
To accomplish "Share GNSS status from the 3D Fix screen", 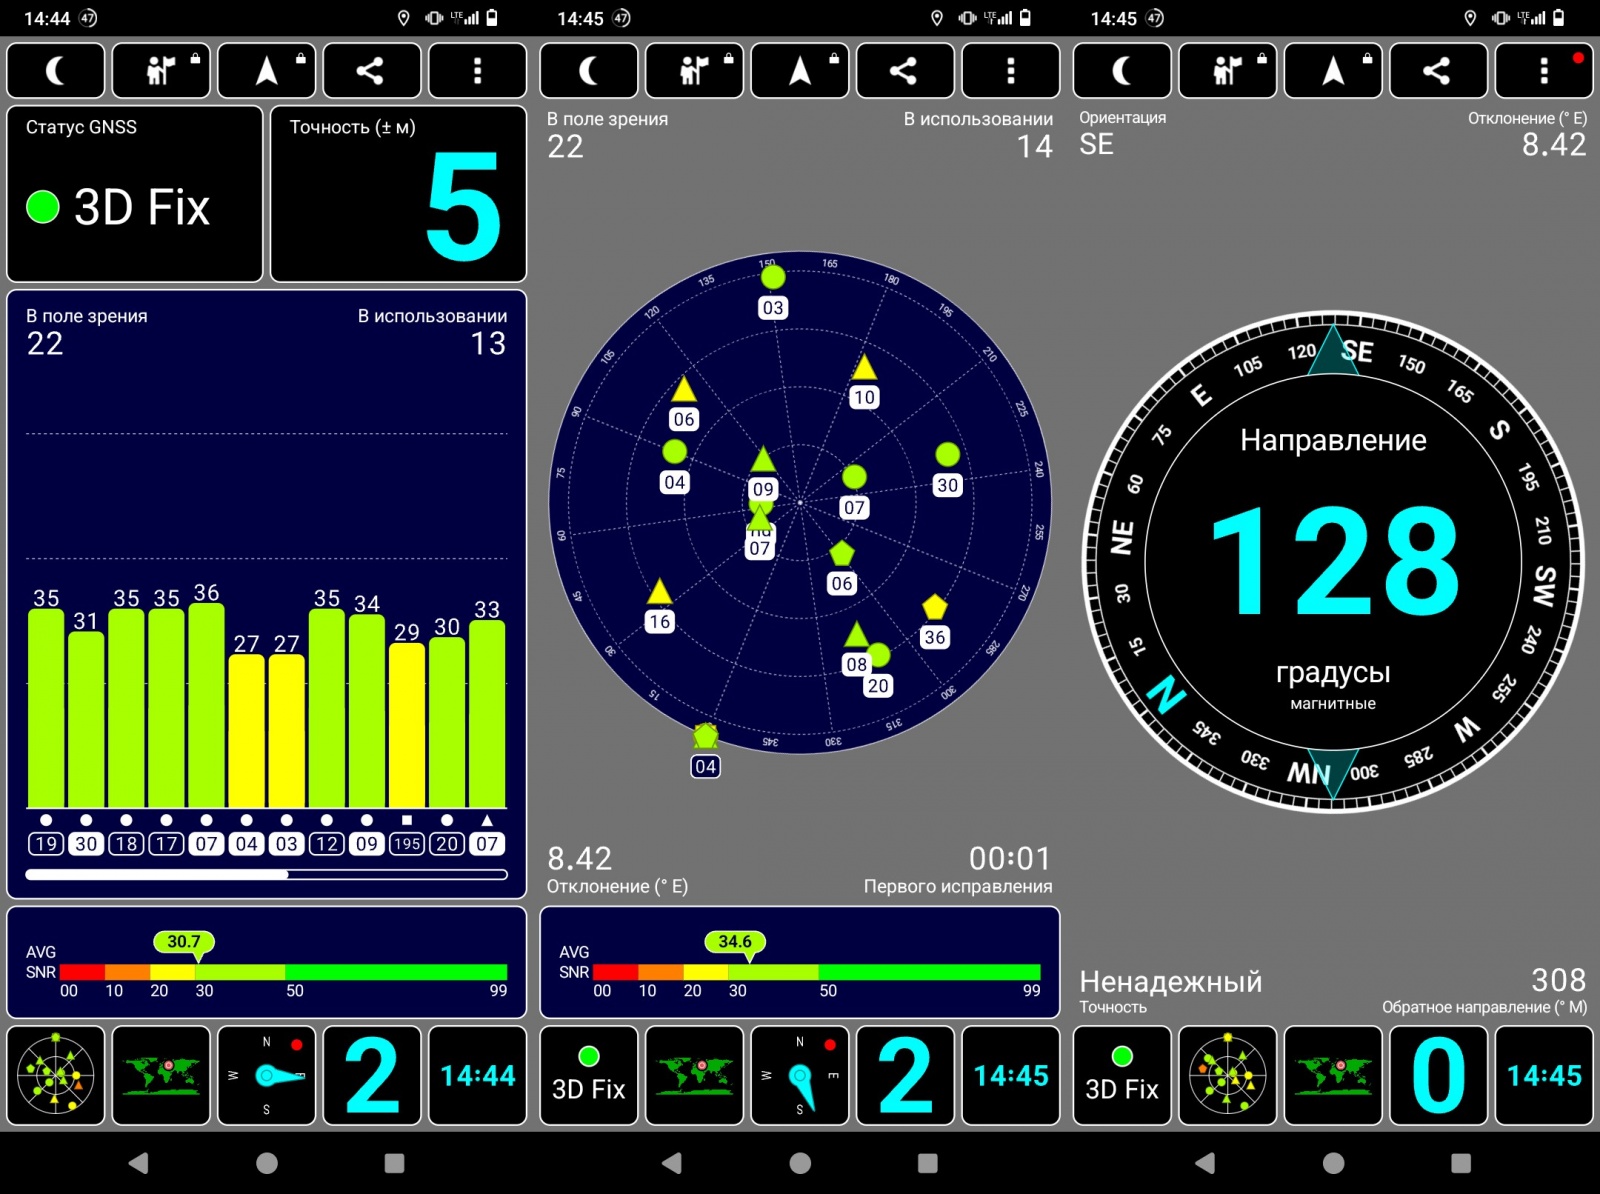I will pos(372,70).
